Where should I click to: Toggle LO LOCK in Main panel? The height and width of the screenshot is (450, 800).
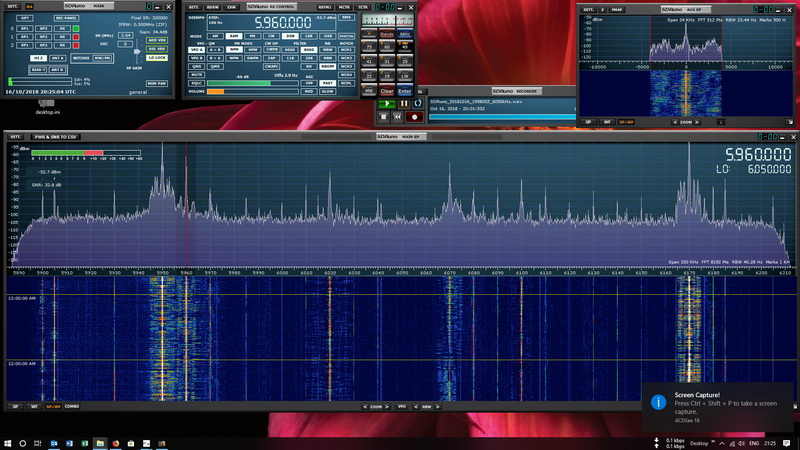coord(157,58)
